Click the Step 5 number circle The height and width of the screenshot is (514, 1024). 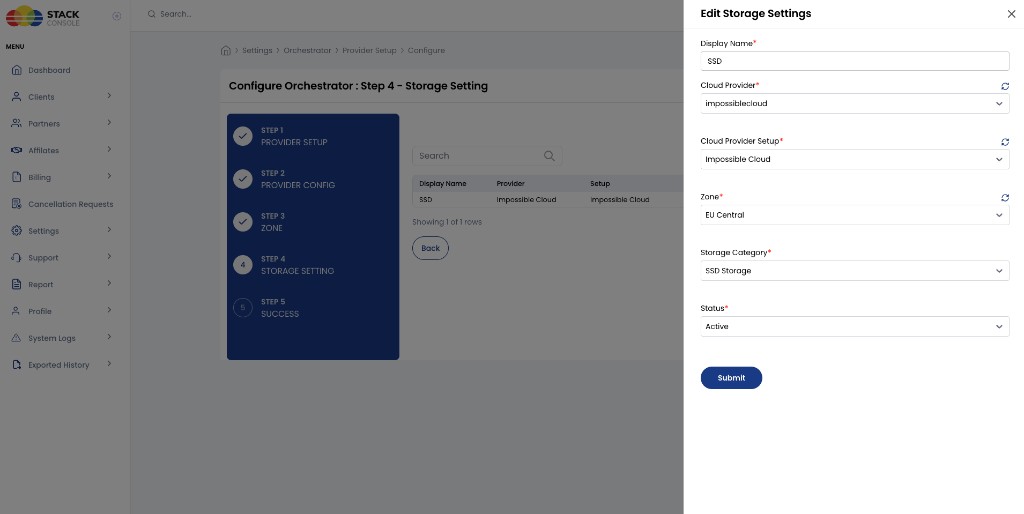tap(243, 308)
